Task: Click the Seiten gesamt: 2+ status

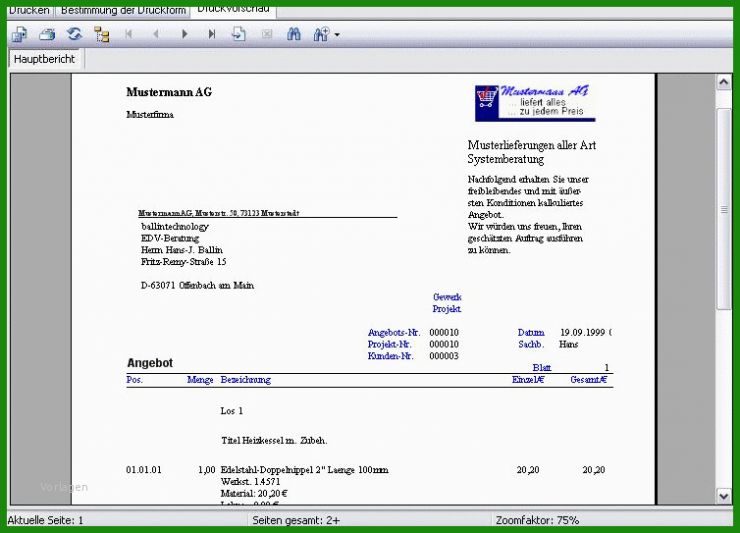Action: pyautogui.click(x=296, y=520)
